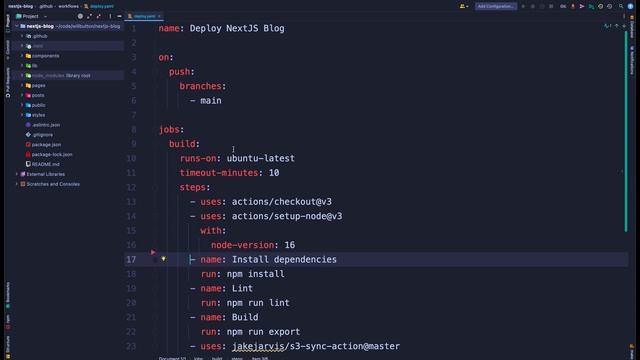Expand the node_modules library root folder
640x360 pixels.
22,76
